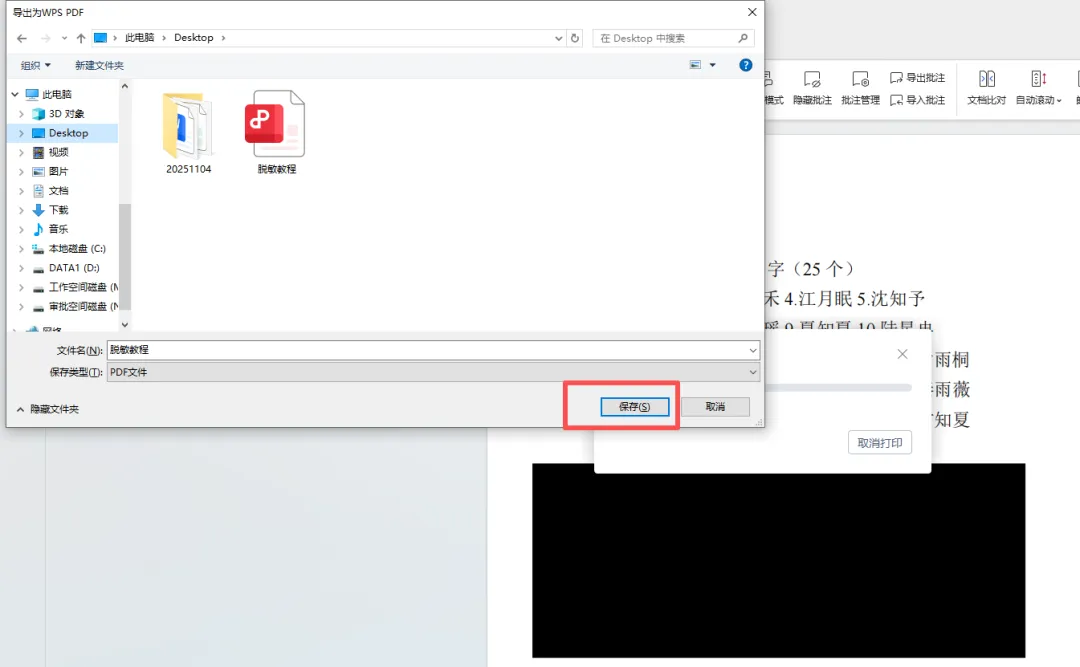This screenshot has height=667, width=1080.
Task: Click navigation pane scroll down arrow
Action: tap(125, 325)
